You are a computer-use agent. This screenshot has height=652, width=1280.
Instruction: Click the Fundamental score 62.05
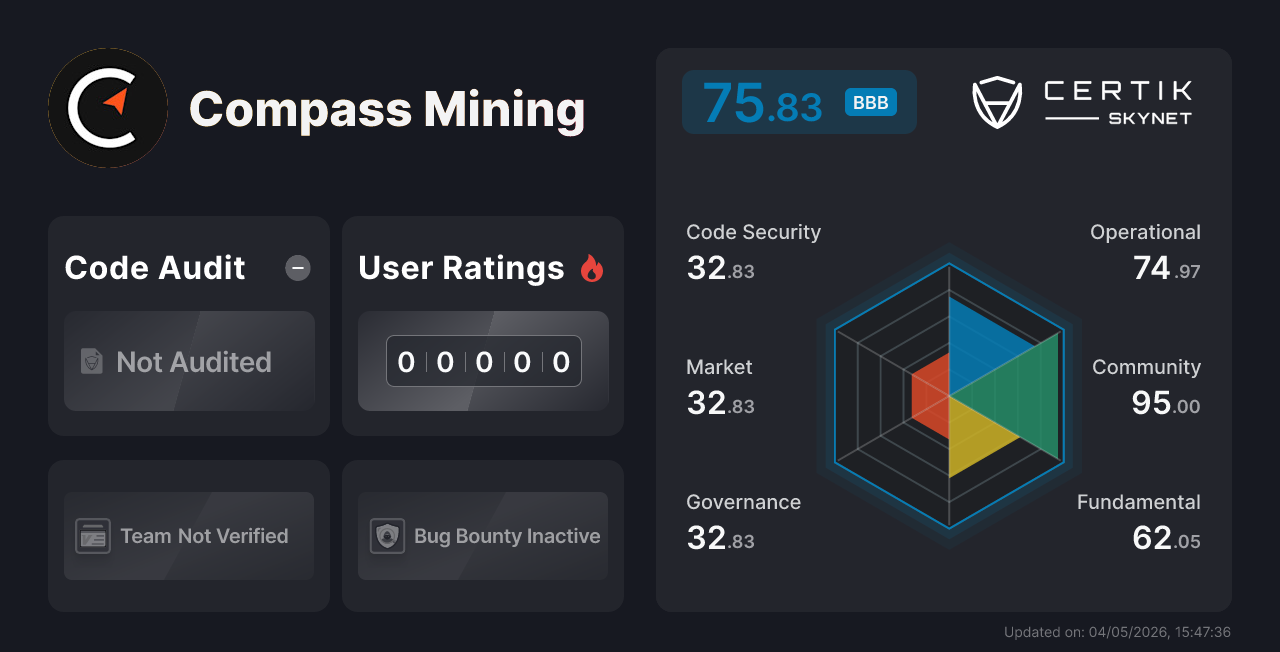tap(1166, 538)
